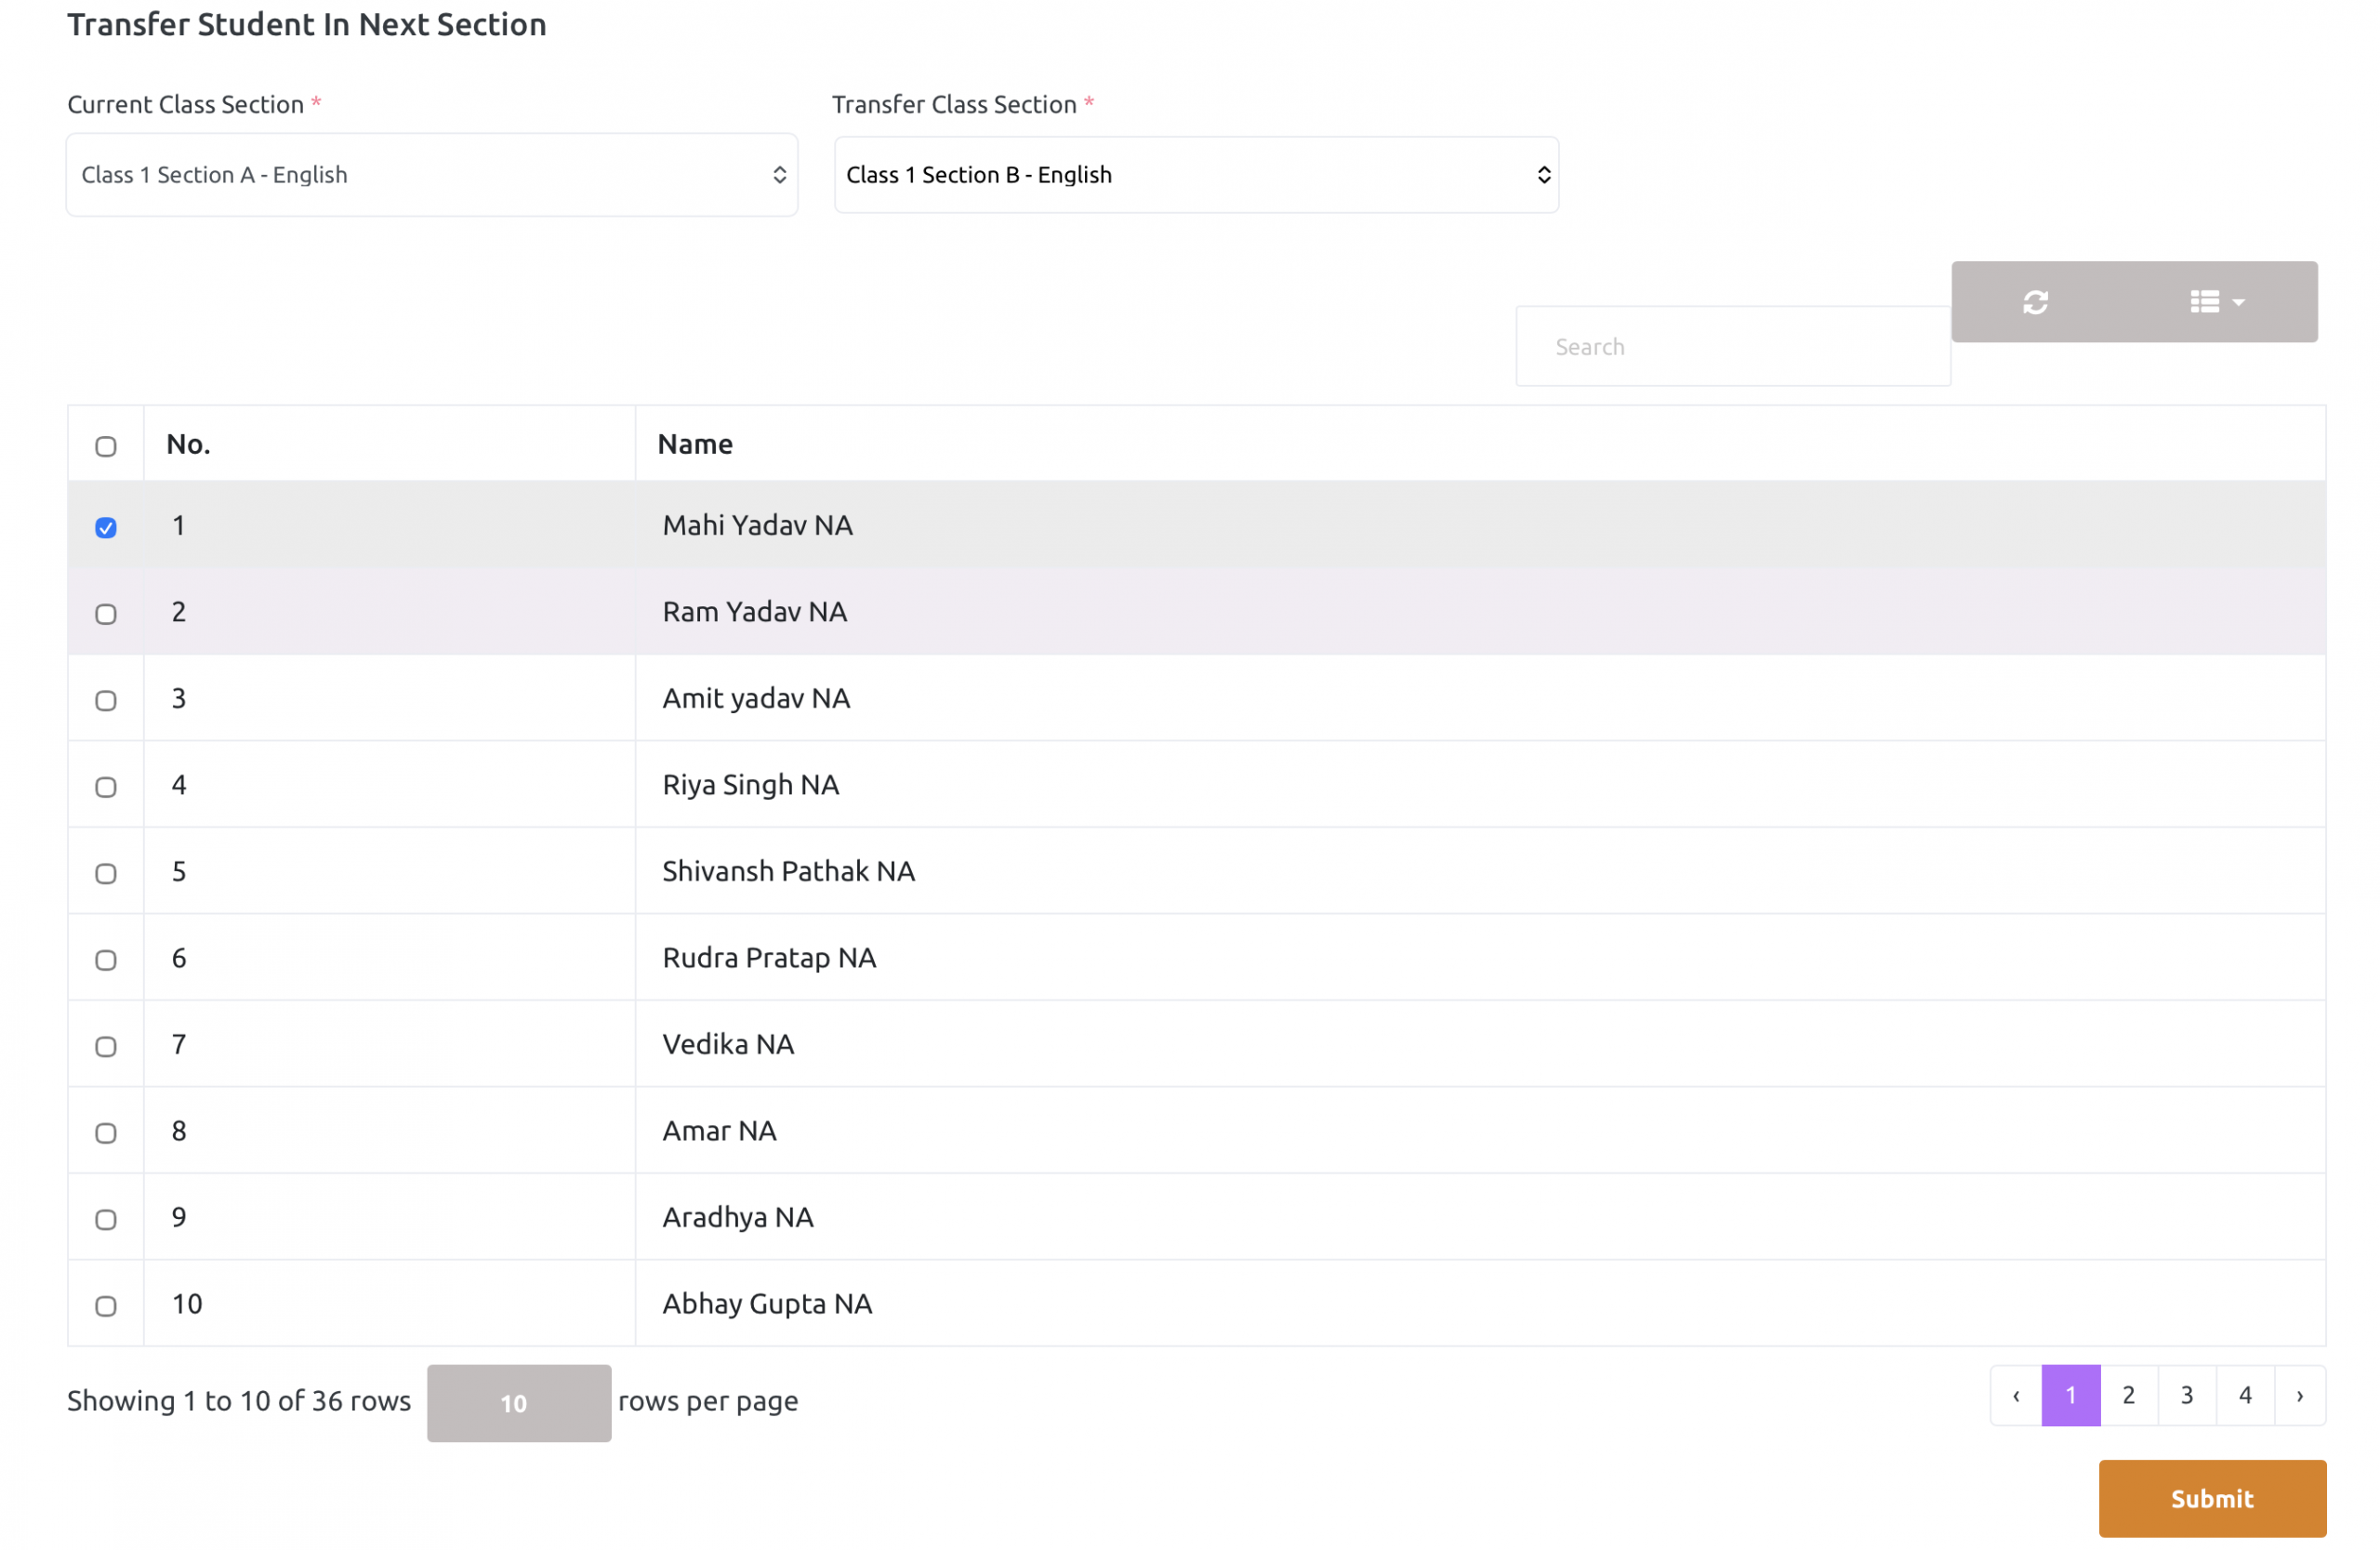Uncheck Mahi Yadav NA row checkbox
Viewport: 2380px width, 1550px height.
point(106,527)
